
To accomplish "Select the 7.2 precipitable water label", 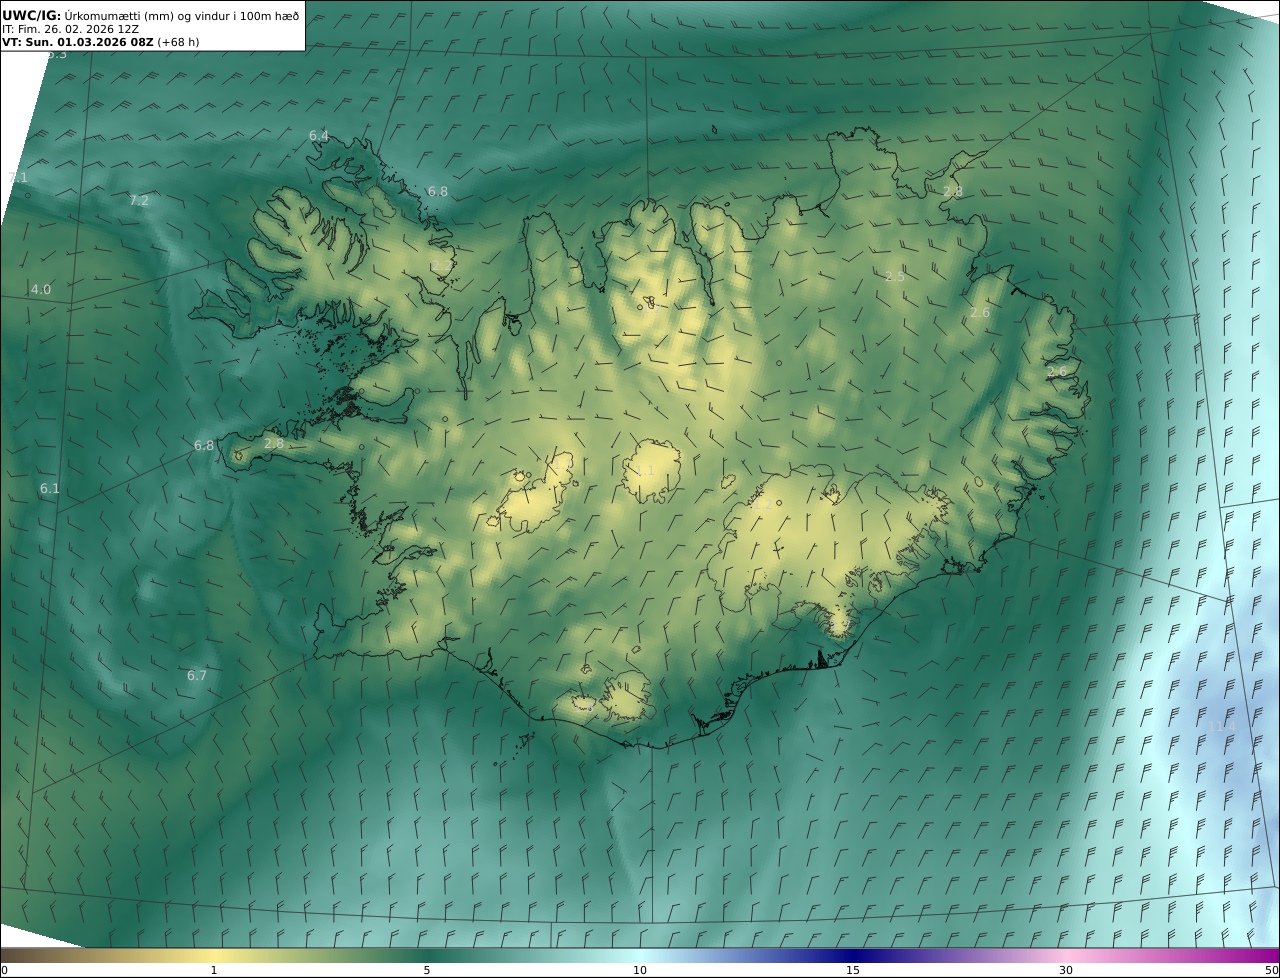I will 139,201.
